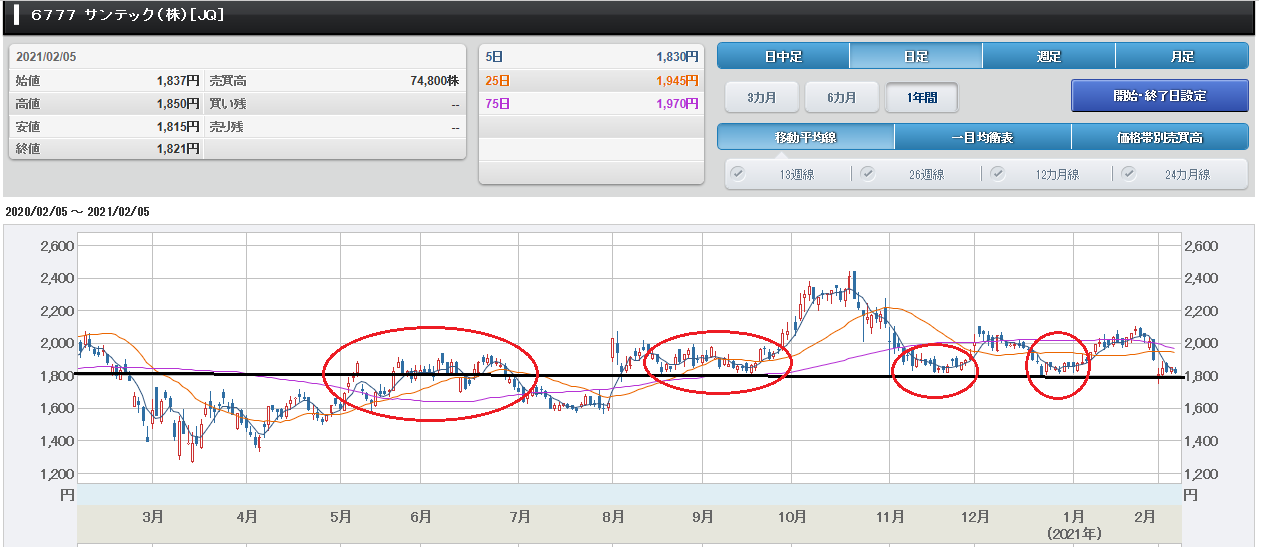This screenshot has width=1262, height=547.
Task: Open the 月足 monthly chart tab
Action: [x=1182, y=56]
